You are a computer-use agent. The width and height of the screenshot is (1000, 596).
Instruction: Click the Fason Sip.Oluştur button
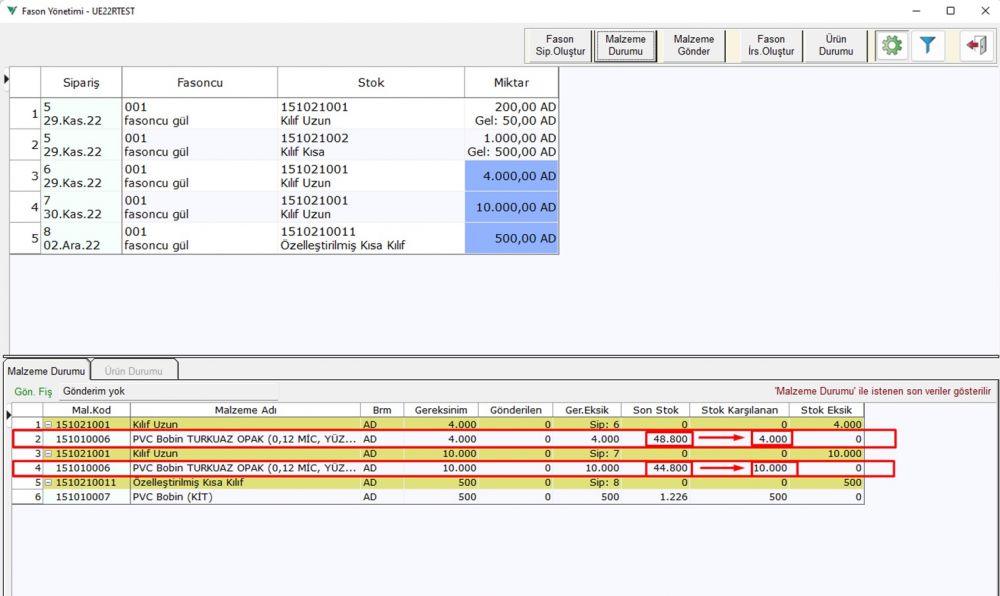click(559, 46)
